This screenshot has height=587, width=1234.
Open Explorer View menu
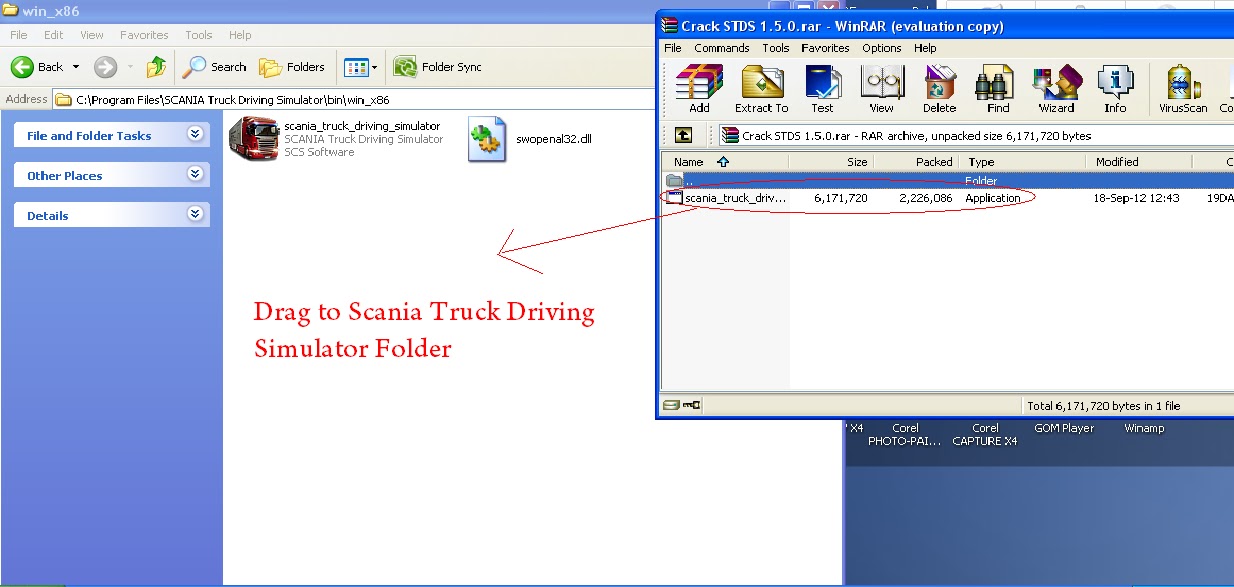pos(92,34)
